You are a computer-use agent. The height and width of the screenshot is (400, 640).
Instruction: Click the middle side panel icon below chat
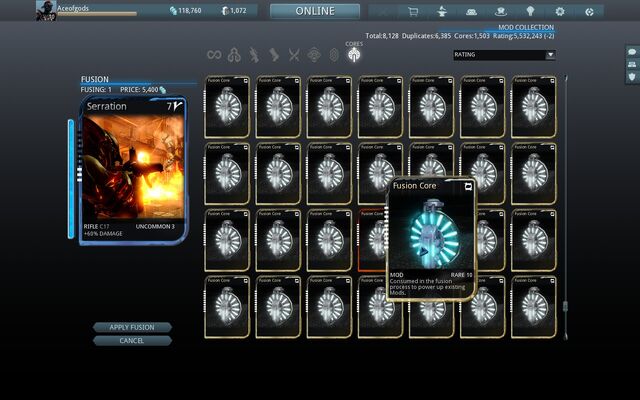point(632,64)
